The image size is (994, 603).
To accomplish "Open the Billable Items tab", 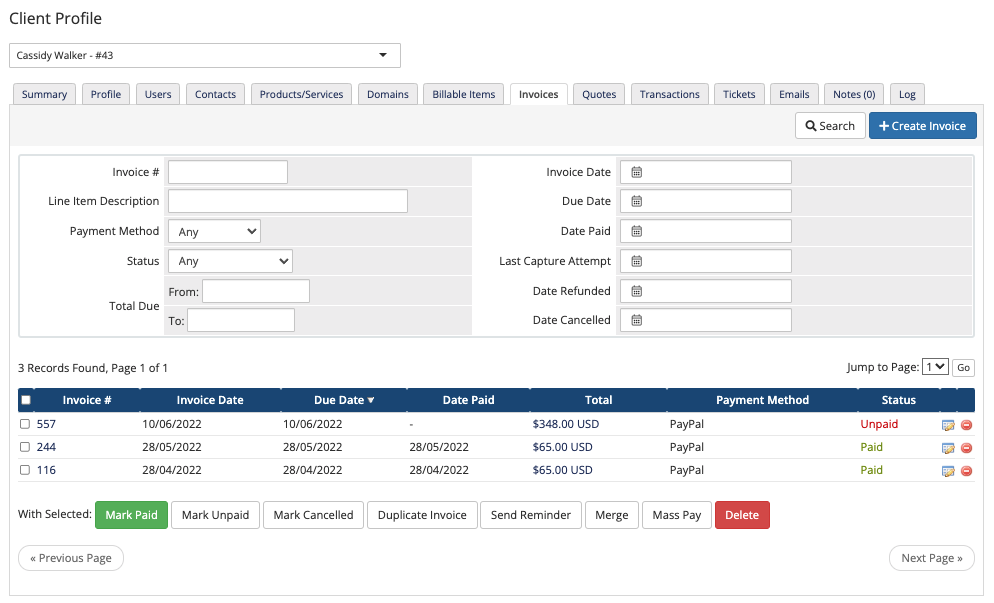I will [463, 93].
